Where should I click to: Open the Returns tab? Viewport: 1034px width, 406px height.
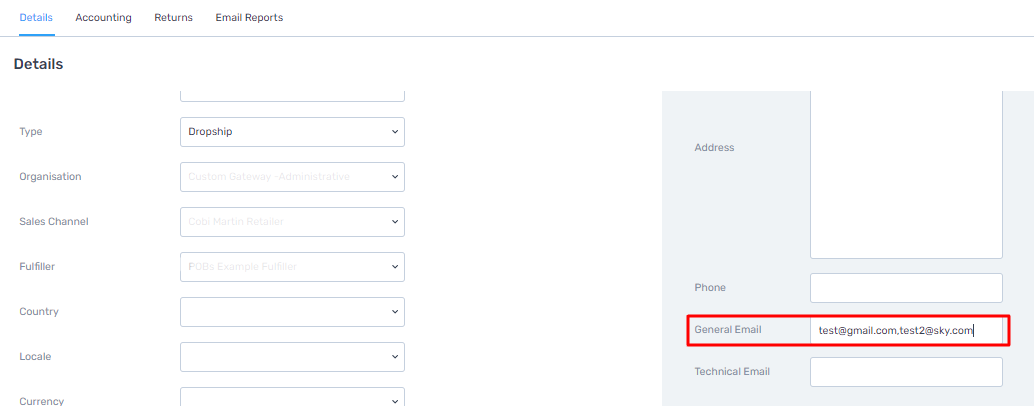173,18
